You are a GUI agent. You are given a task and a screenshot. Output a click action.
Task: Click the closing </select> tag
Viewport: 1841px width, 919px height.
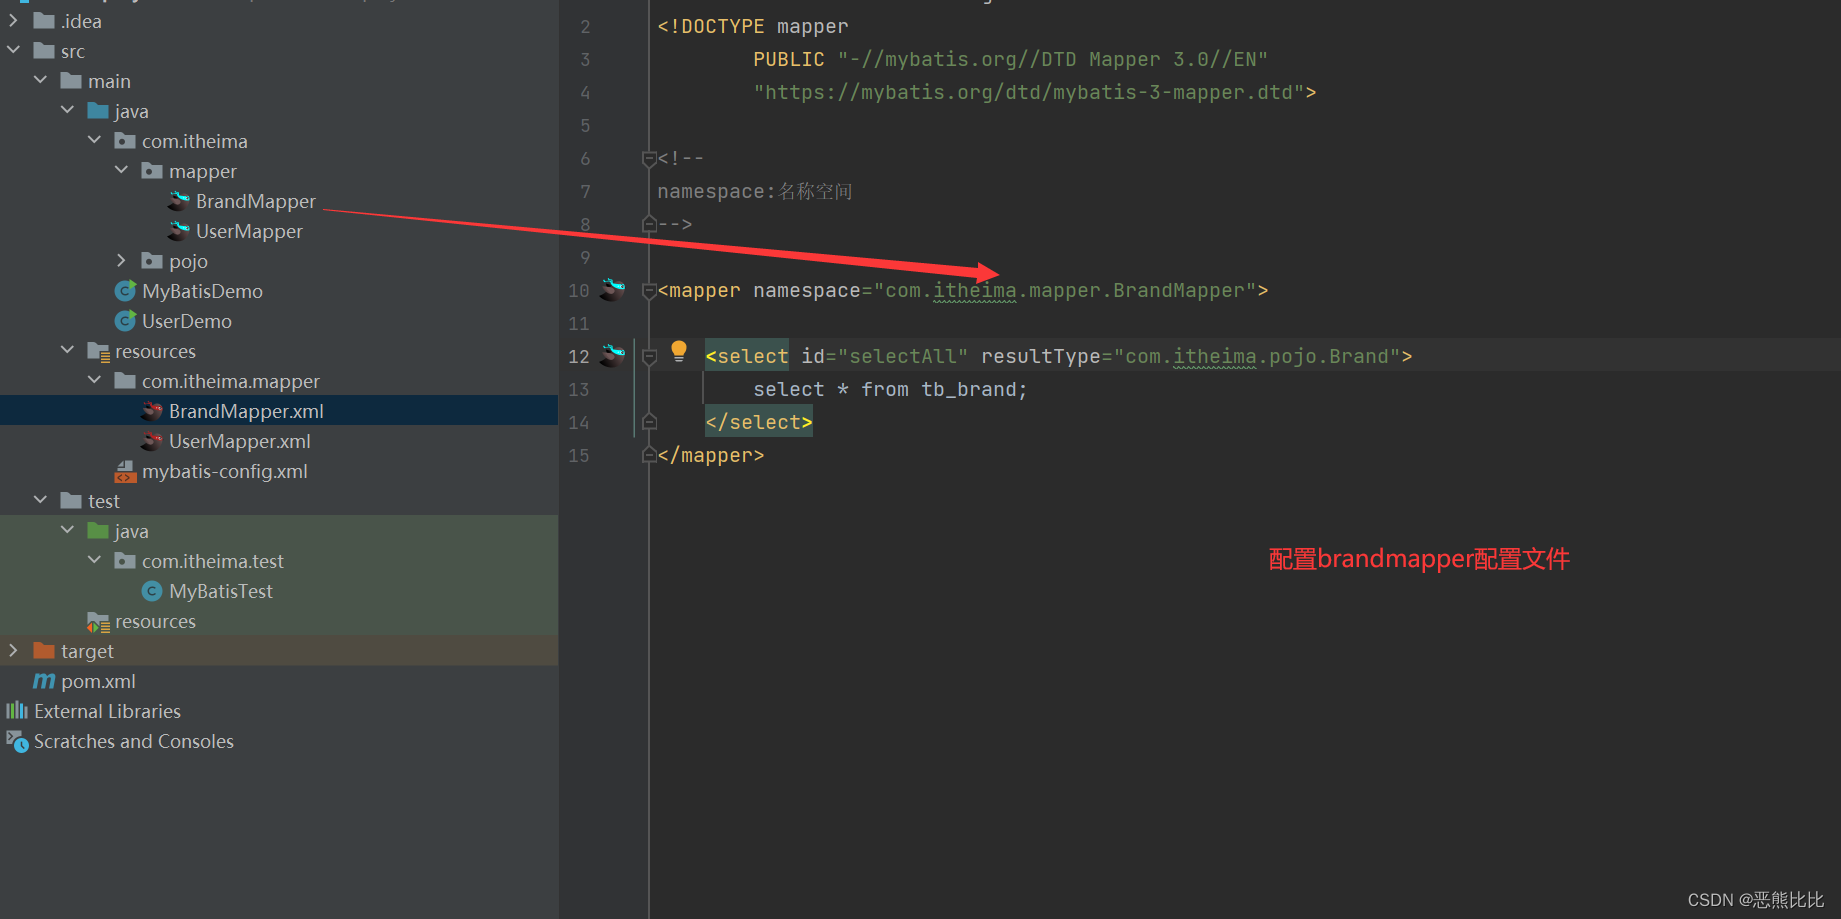(x=759, y=423)
